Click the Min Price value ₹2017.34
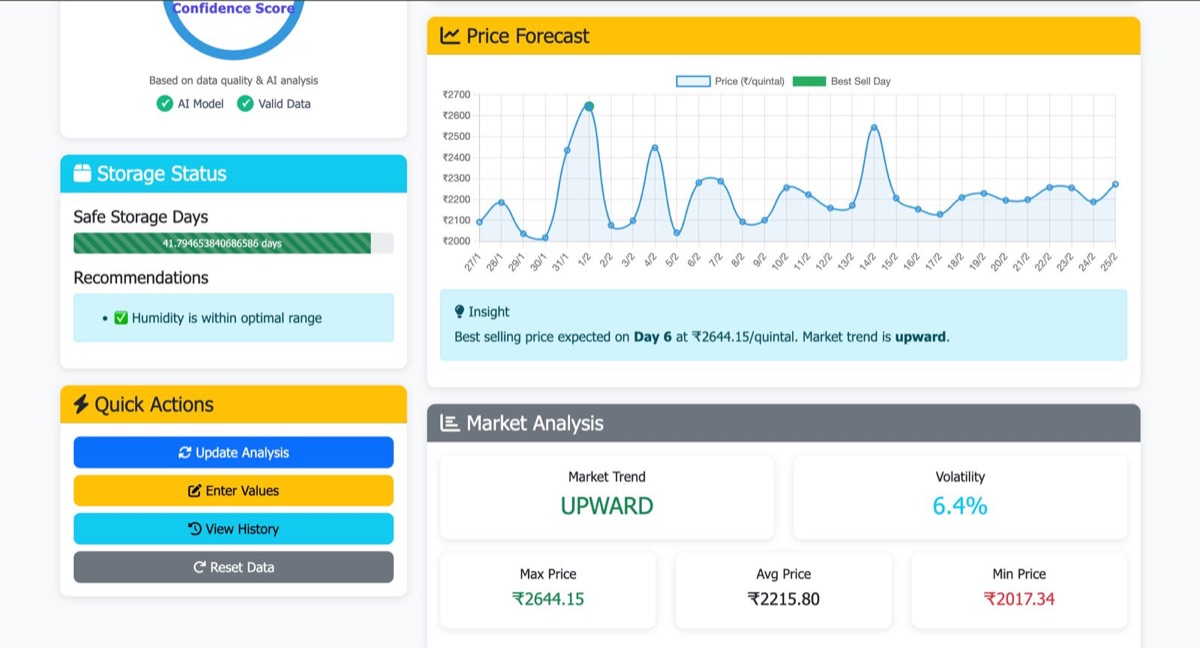The height and width of the screenshot is (648, 1200). 1019,599
